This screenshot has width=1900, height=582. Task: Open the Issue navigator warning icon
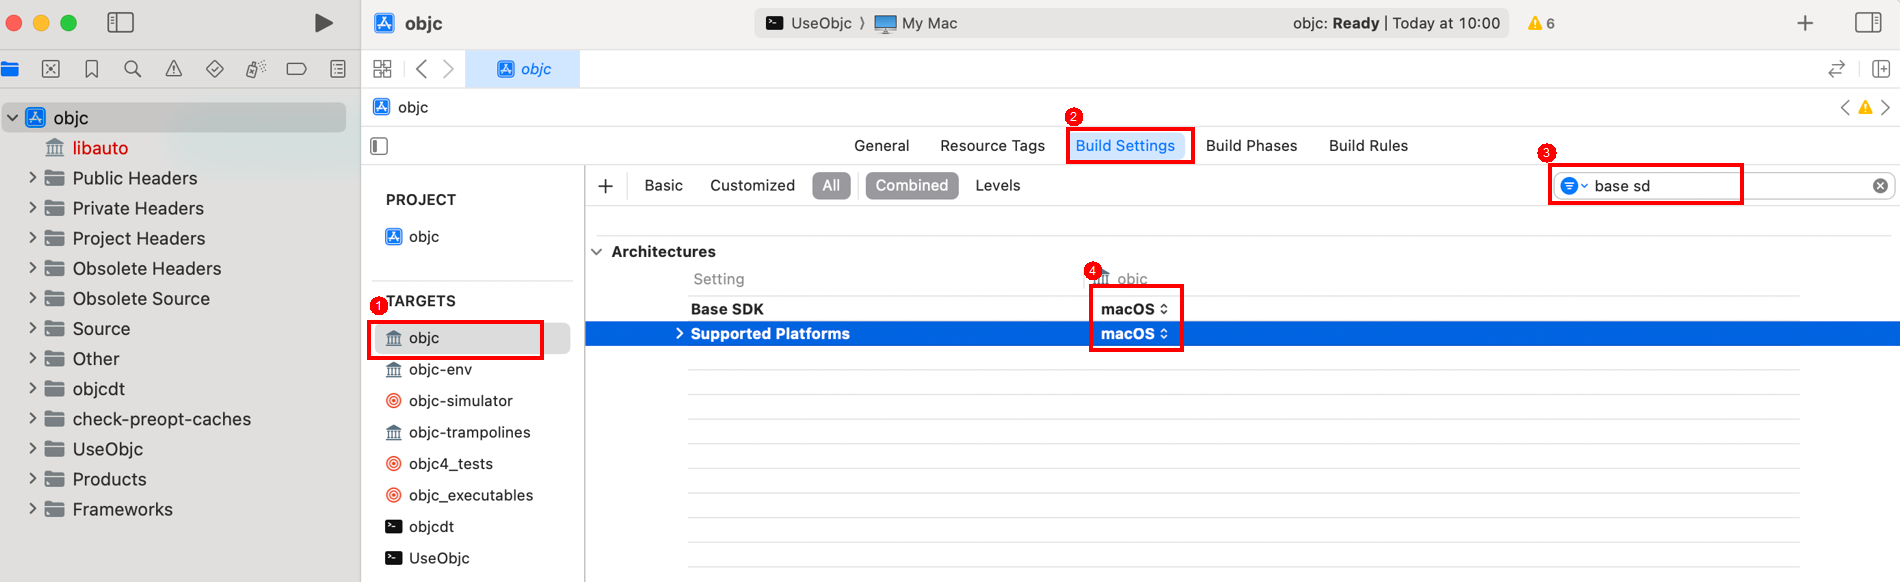coord(174,69)
